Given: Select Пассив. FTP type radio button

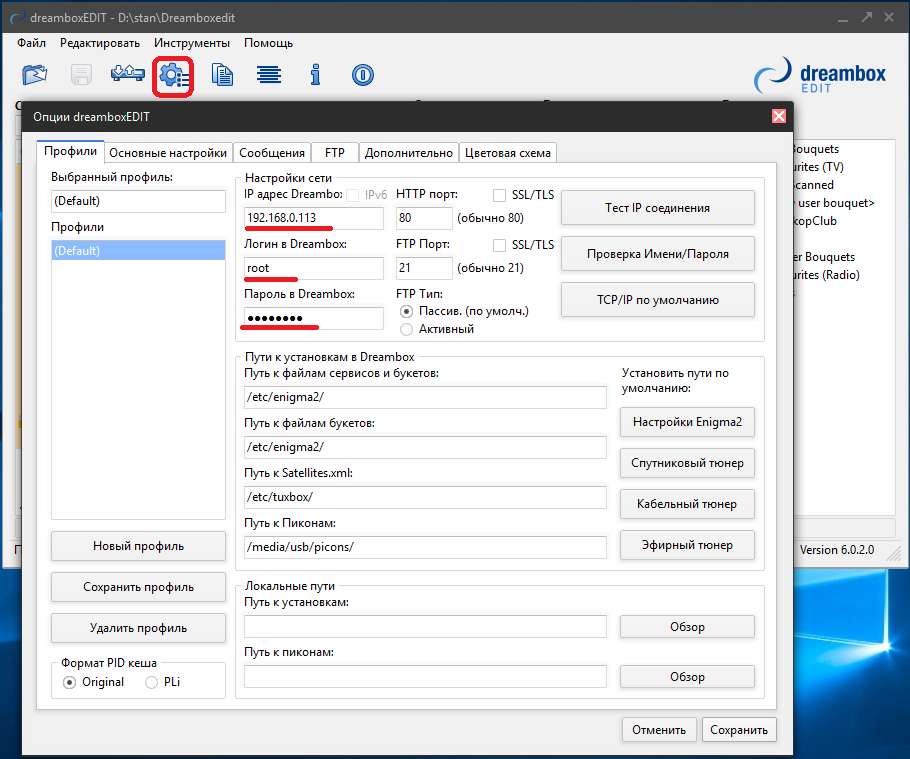Looking at the screenshot, I should tap(406, 312).
